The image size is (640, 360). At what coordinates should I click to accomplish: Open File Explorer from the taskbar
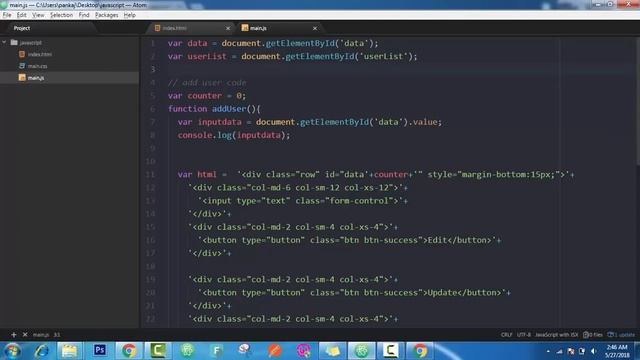click(69, 351)
